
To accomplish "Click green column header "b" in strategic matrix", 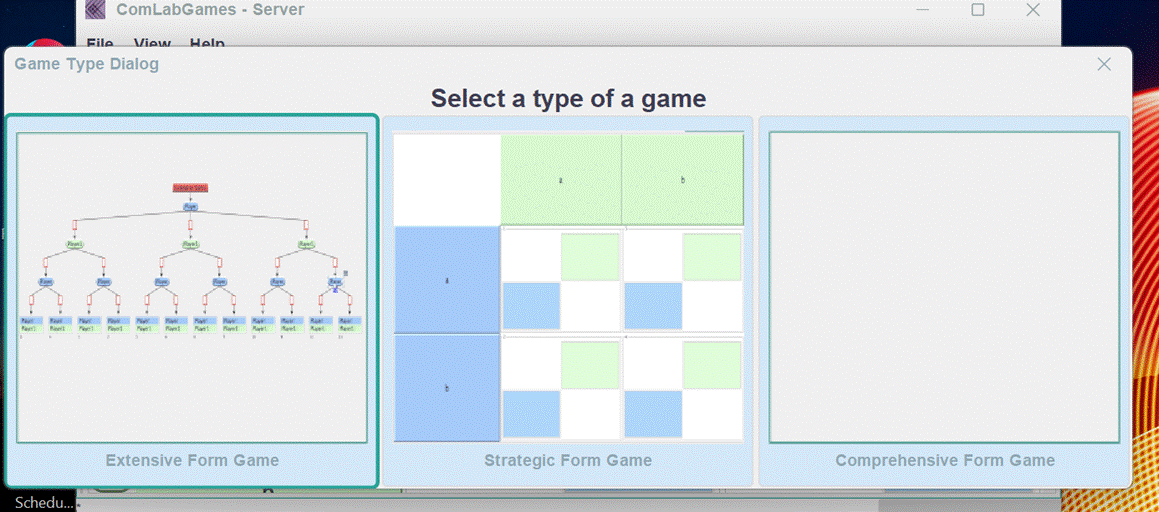I will pos(683,180).
